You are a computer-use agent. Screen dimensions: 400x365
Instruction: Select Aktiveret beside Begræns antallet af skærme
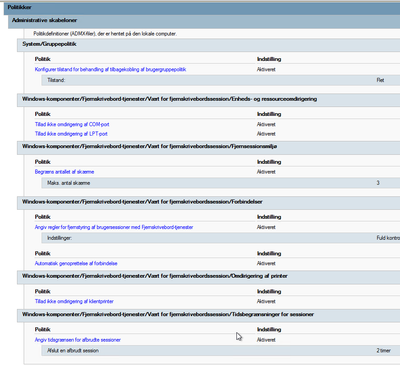(x=266, y=172)
